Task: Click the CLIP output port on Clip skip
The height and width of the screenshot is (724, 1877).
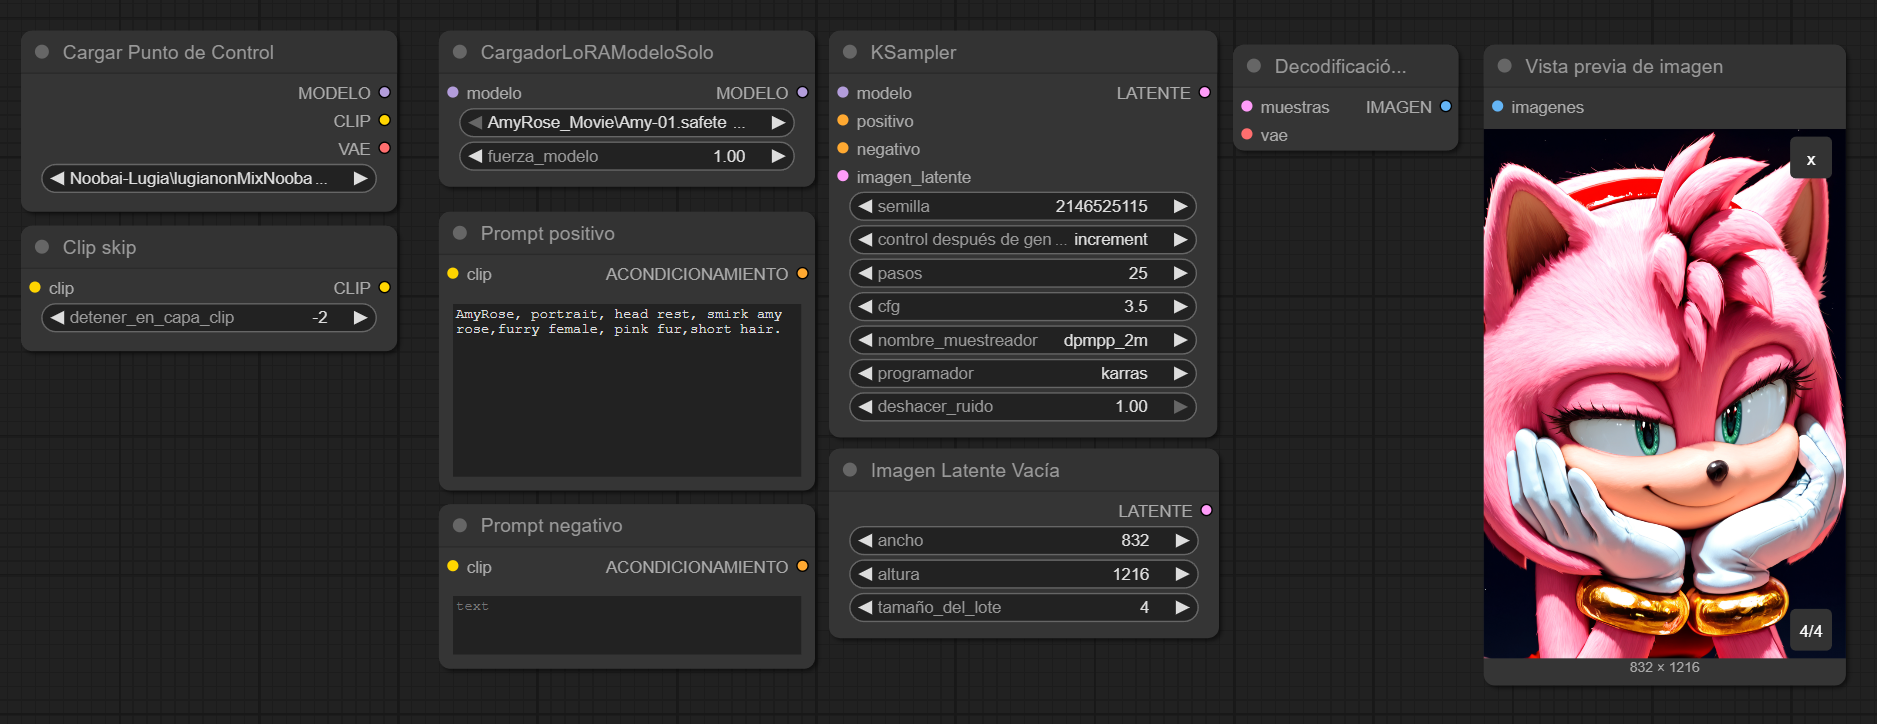Action: pyautogui.click(x=384, y=287)
